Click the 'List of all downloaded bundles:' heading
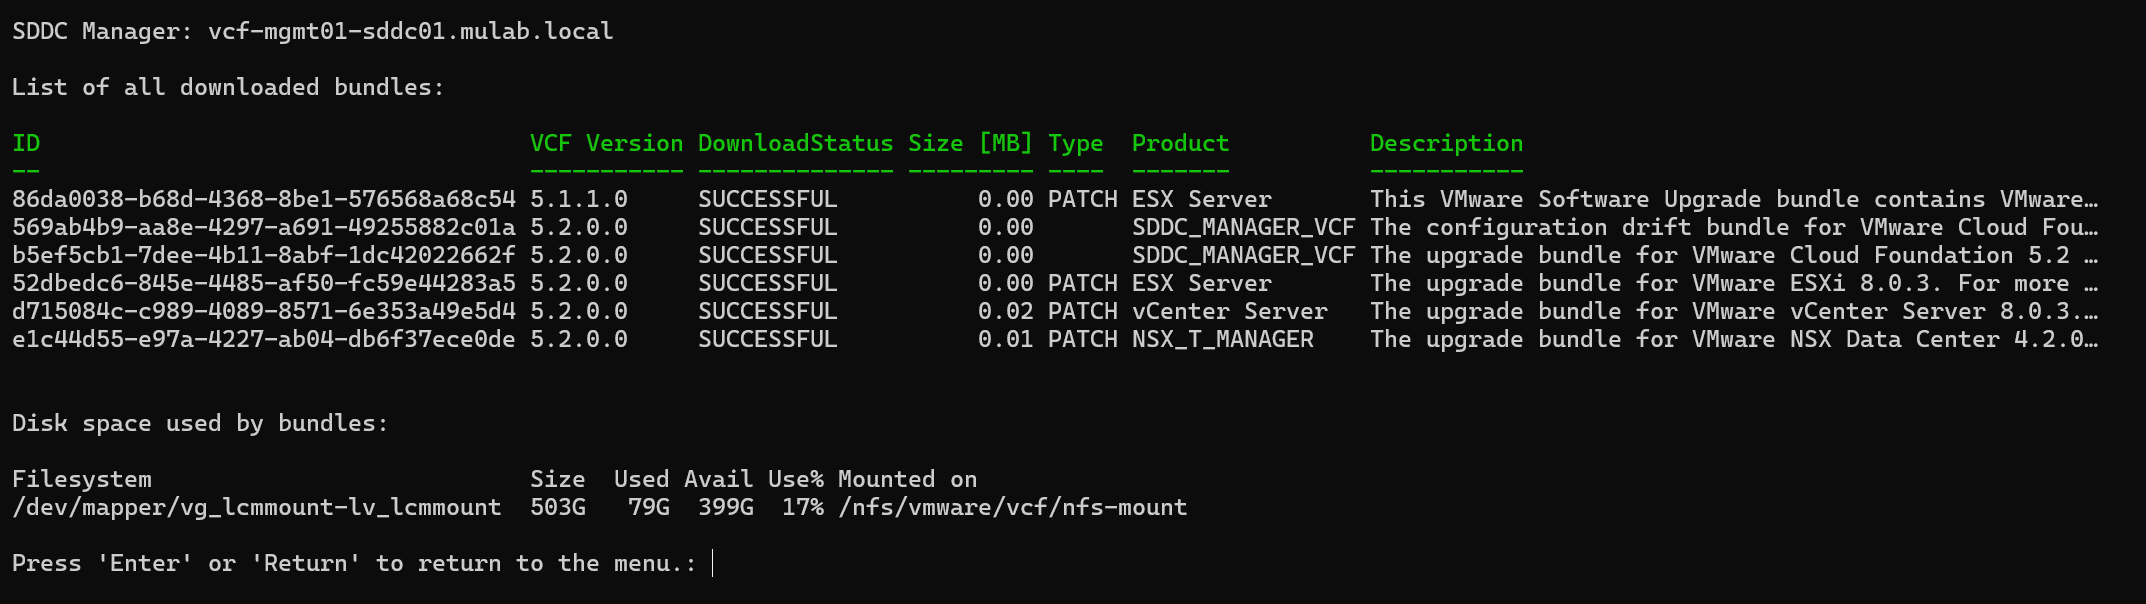This screenshot has width=2146, height=604. [228, 87]
